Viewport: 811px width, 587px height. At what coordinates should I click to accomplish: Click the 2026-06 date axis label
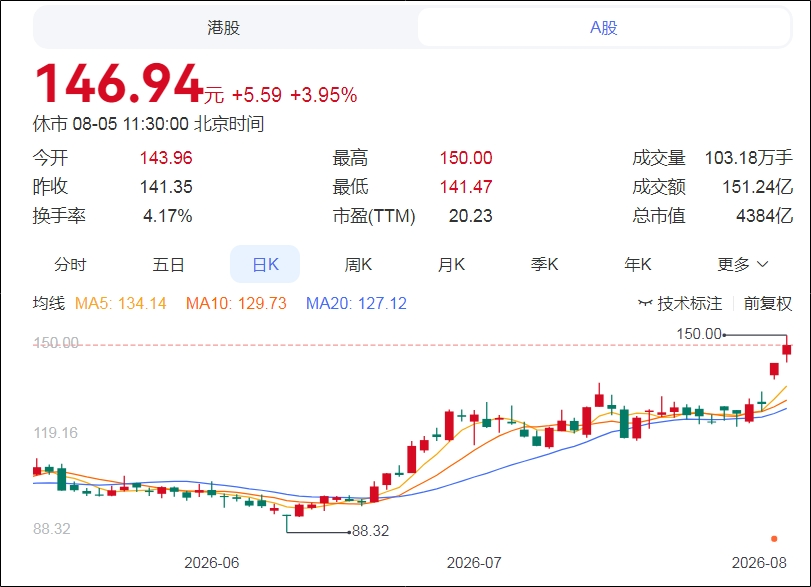212,563
